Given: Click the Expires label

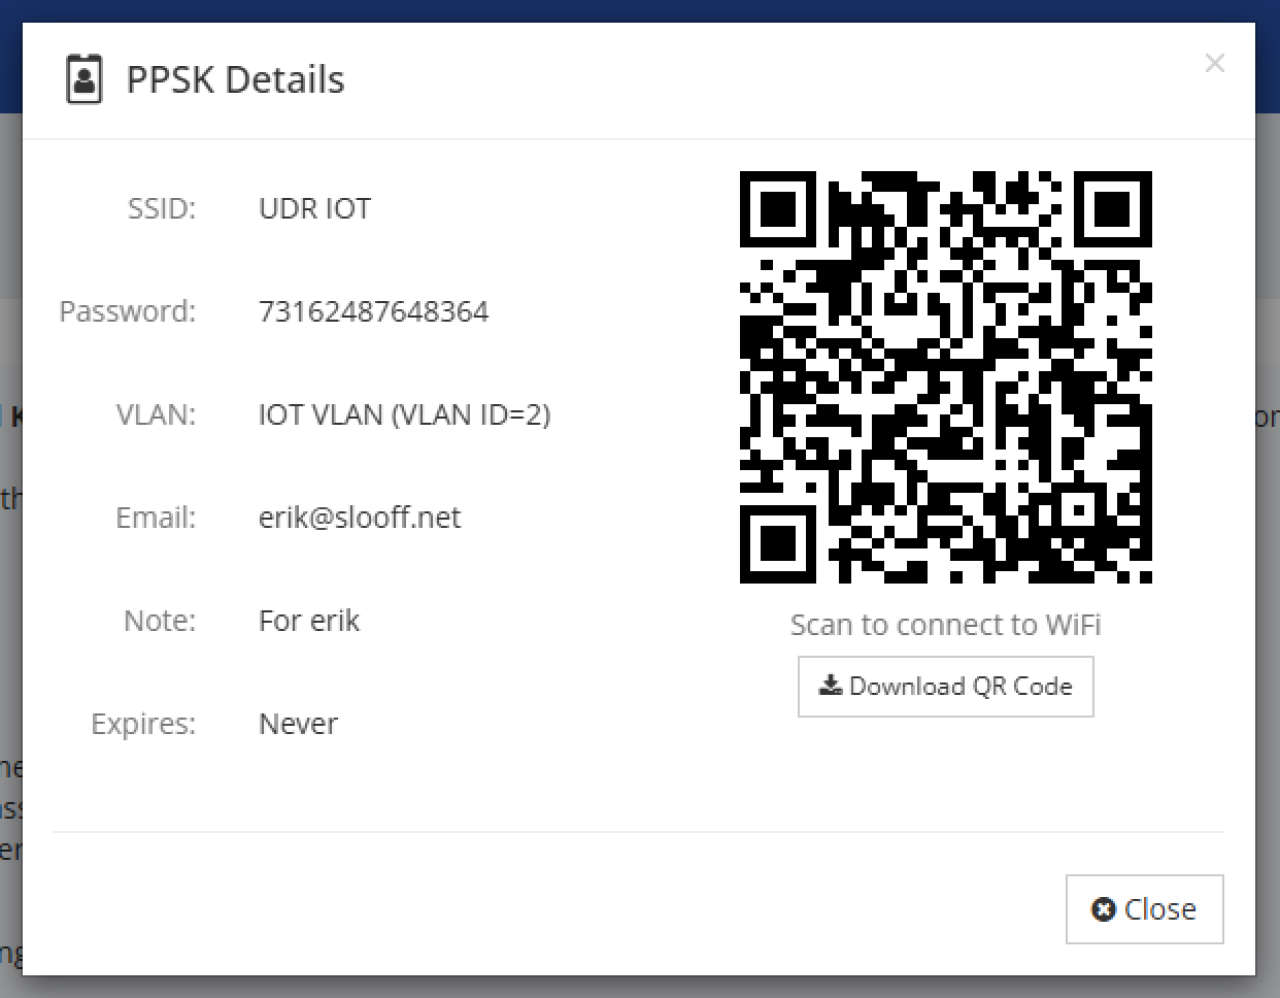Looking at the screenshot, I should [x=143, y=723].
